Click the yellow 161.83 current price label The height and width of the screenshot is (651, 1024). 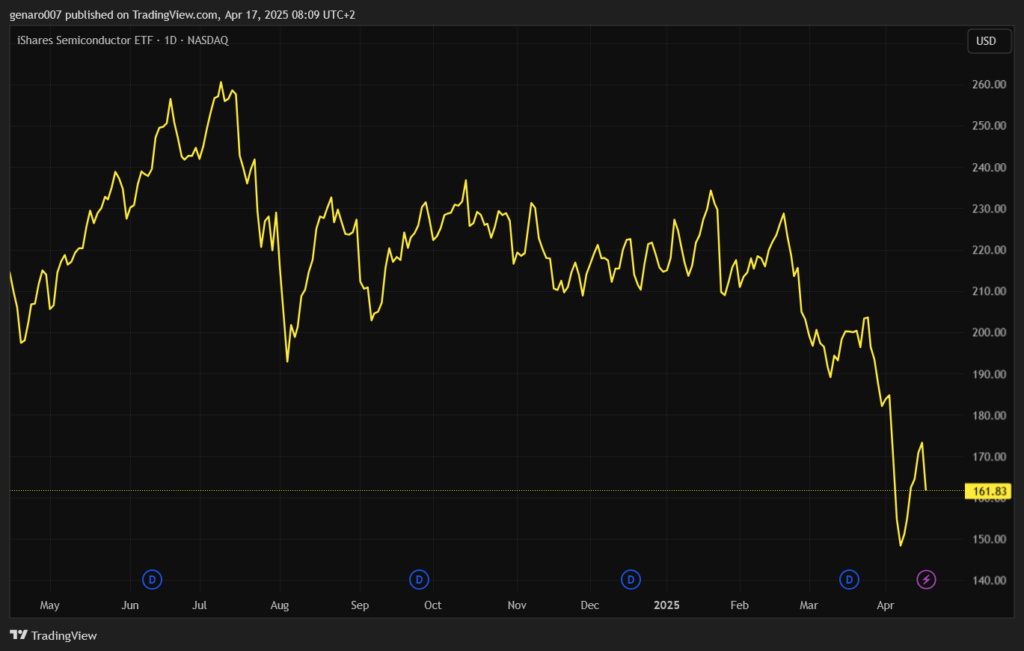click(x=988, y=491)
